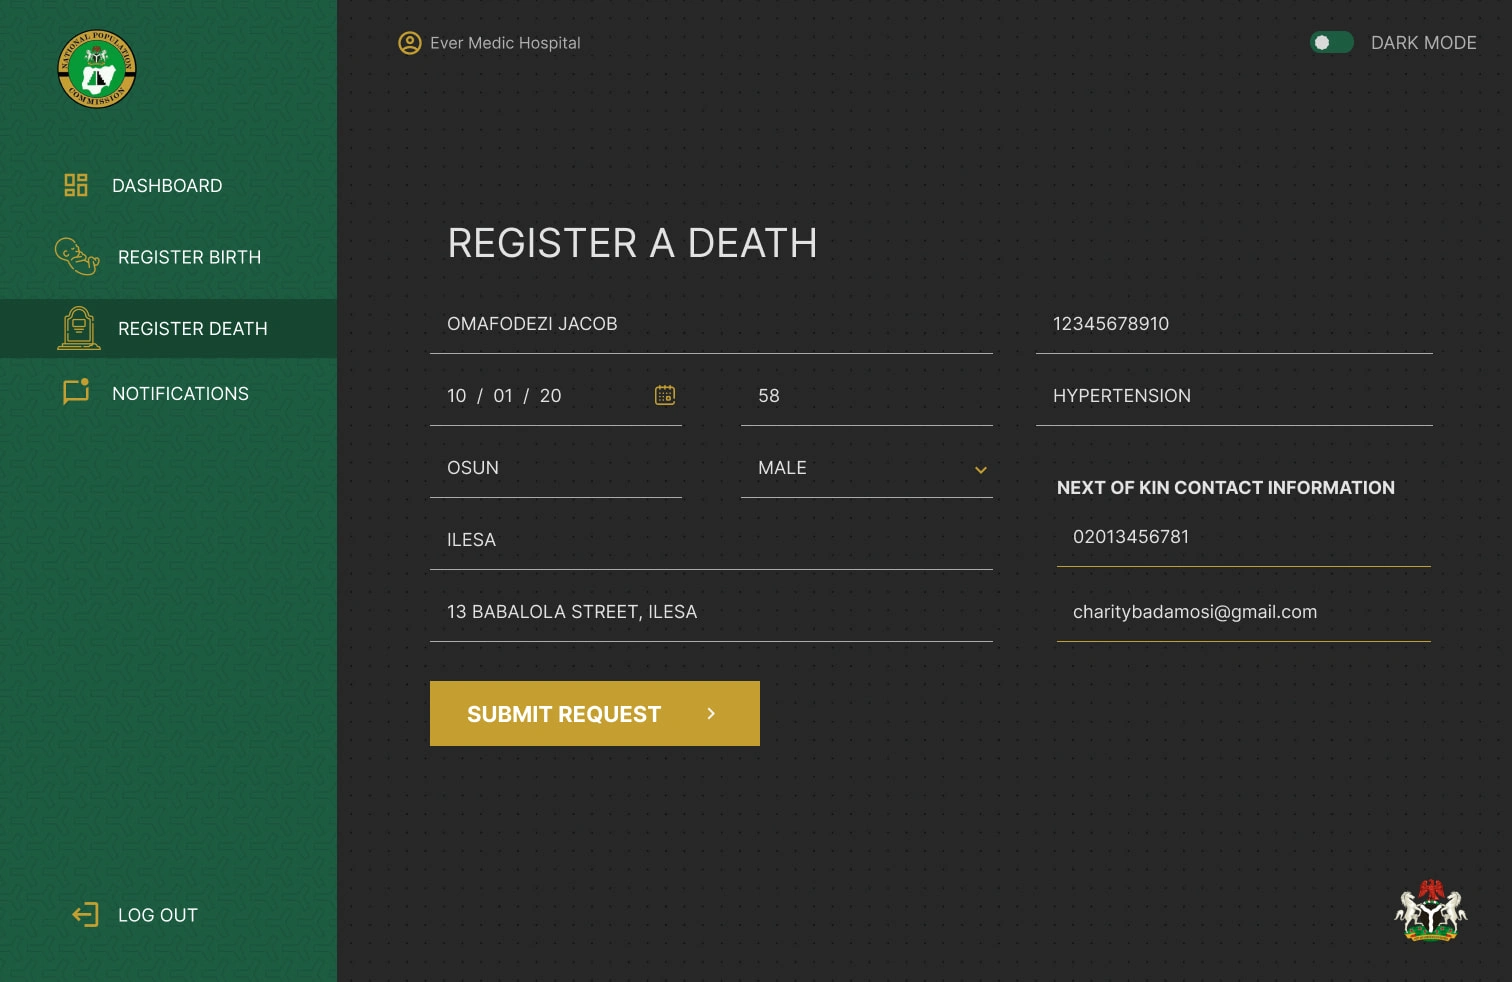
Task: Click the user profile icon
Action: [410, 43]
